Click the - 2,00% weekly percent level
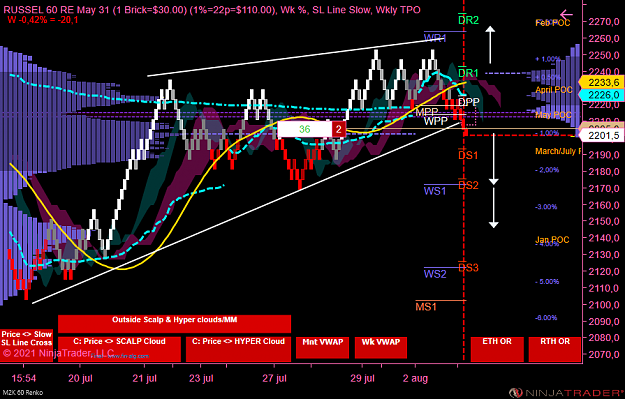The width and height of the screenshot is (625, 399). tap(547, 170)
